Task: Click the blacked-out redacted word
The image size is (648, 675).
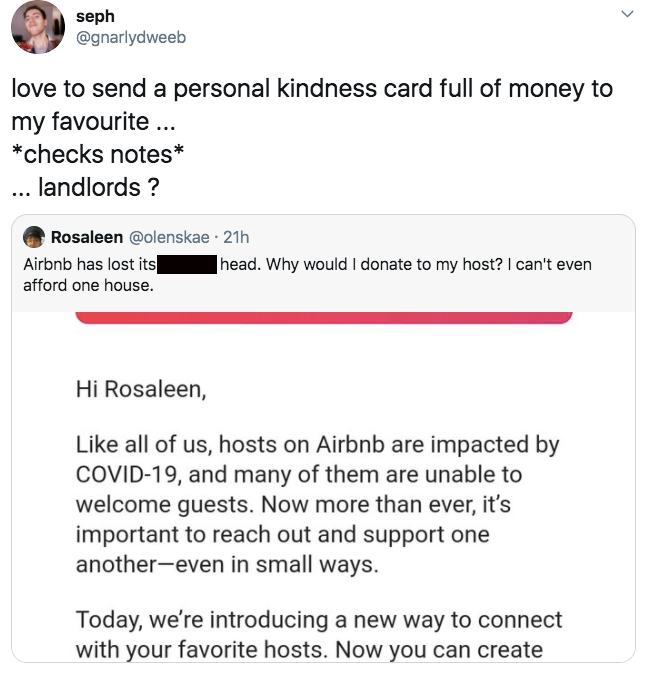Action: [188, 265]
